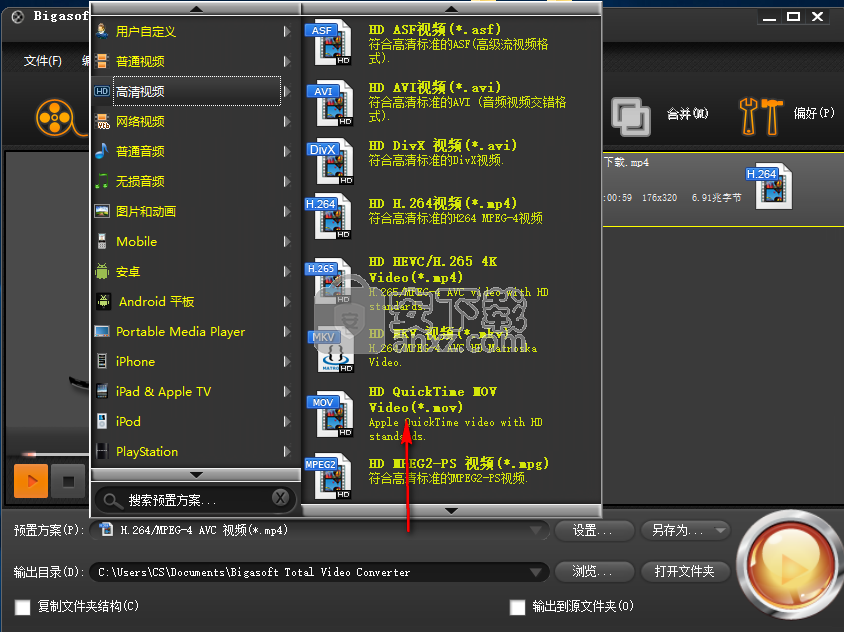844x632 pixels.
Task: Select HD ASF video format icon
Action: click(329, 43)
